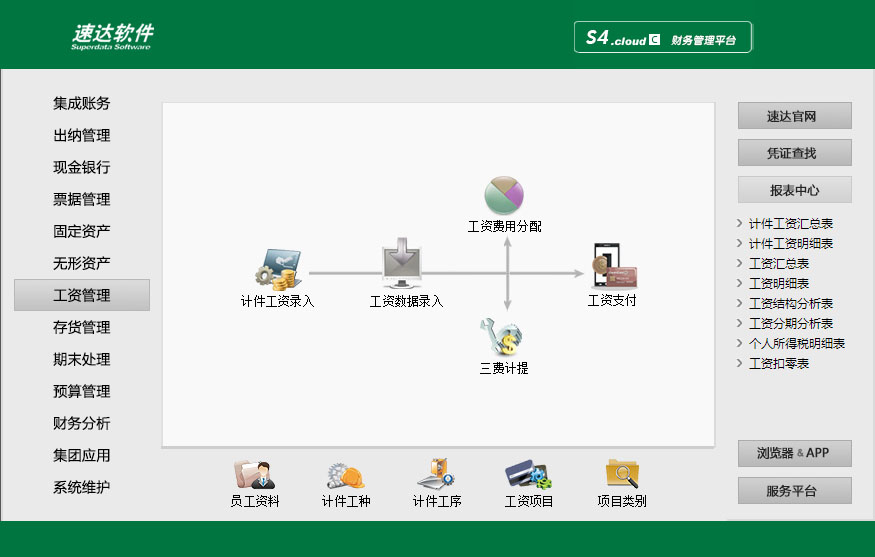The width and height of the screenshot is (875, 557).
Task: Open the 工资扣零表 report link
Action: (x=779, y=364)
